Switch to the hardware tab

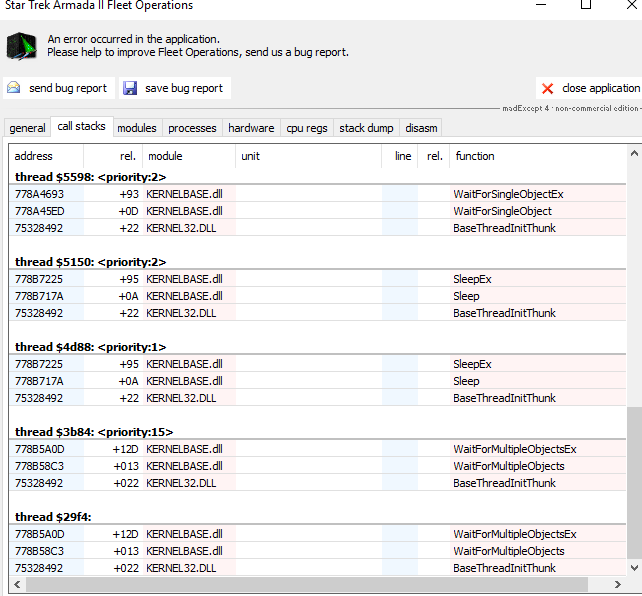coord(251,128)
